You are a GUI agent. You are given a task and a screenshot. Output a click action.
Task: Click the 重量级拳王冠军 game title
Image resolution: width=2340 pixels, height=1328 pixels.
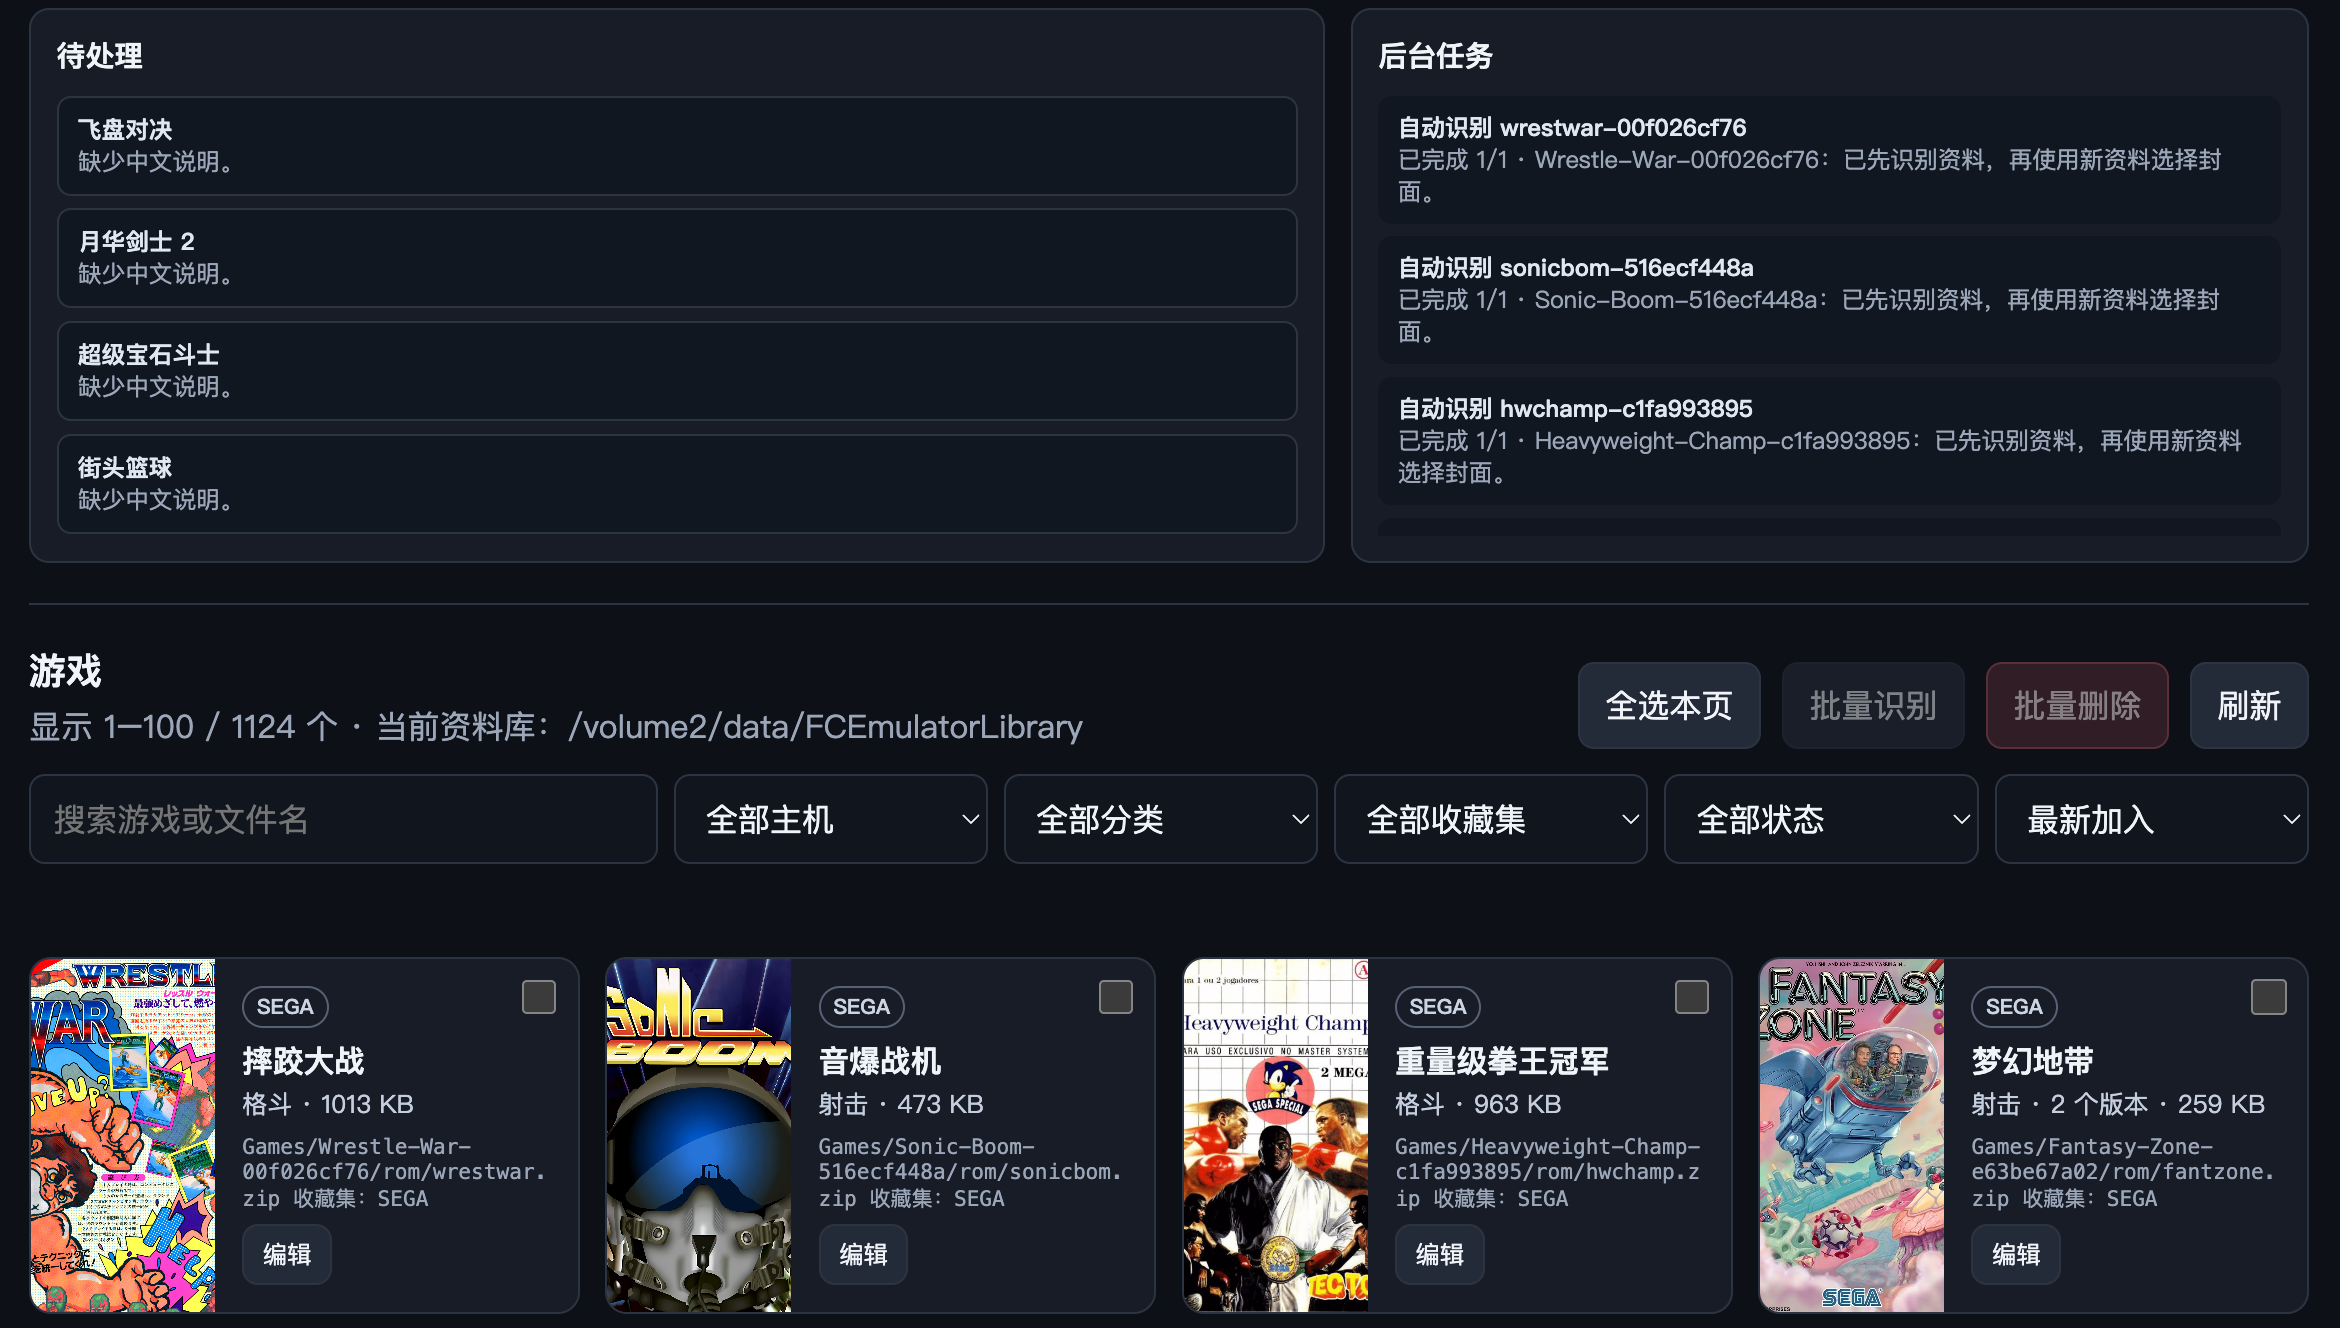(1502, 1061)
